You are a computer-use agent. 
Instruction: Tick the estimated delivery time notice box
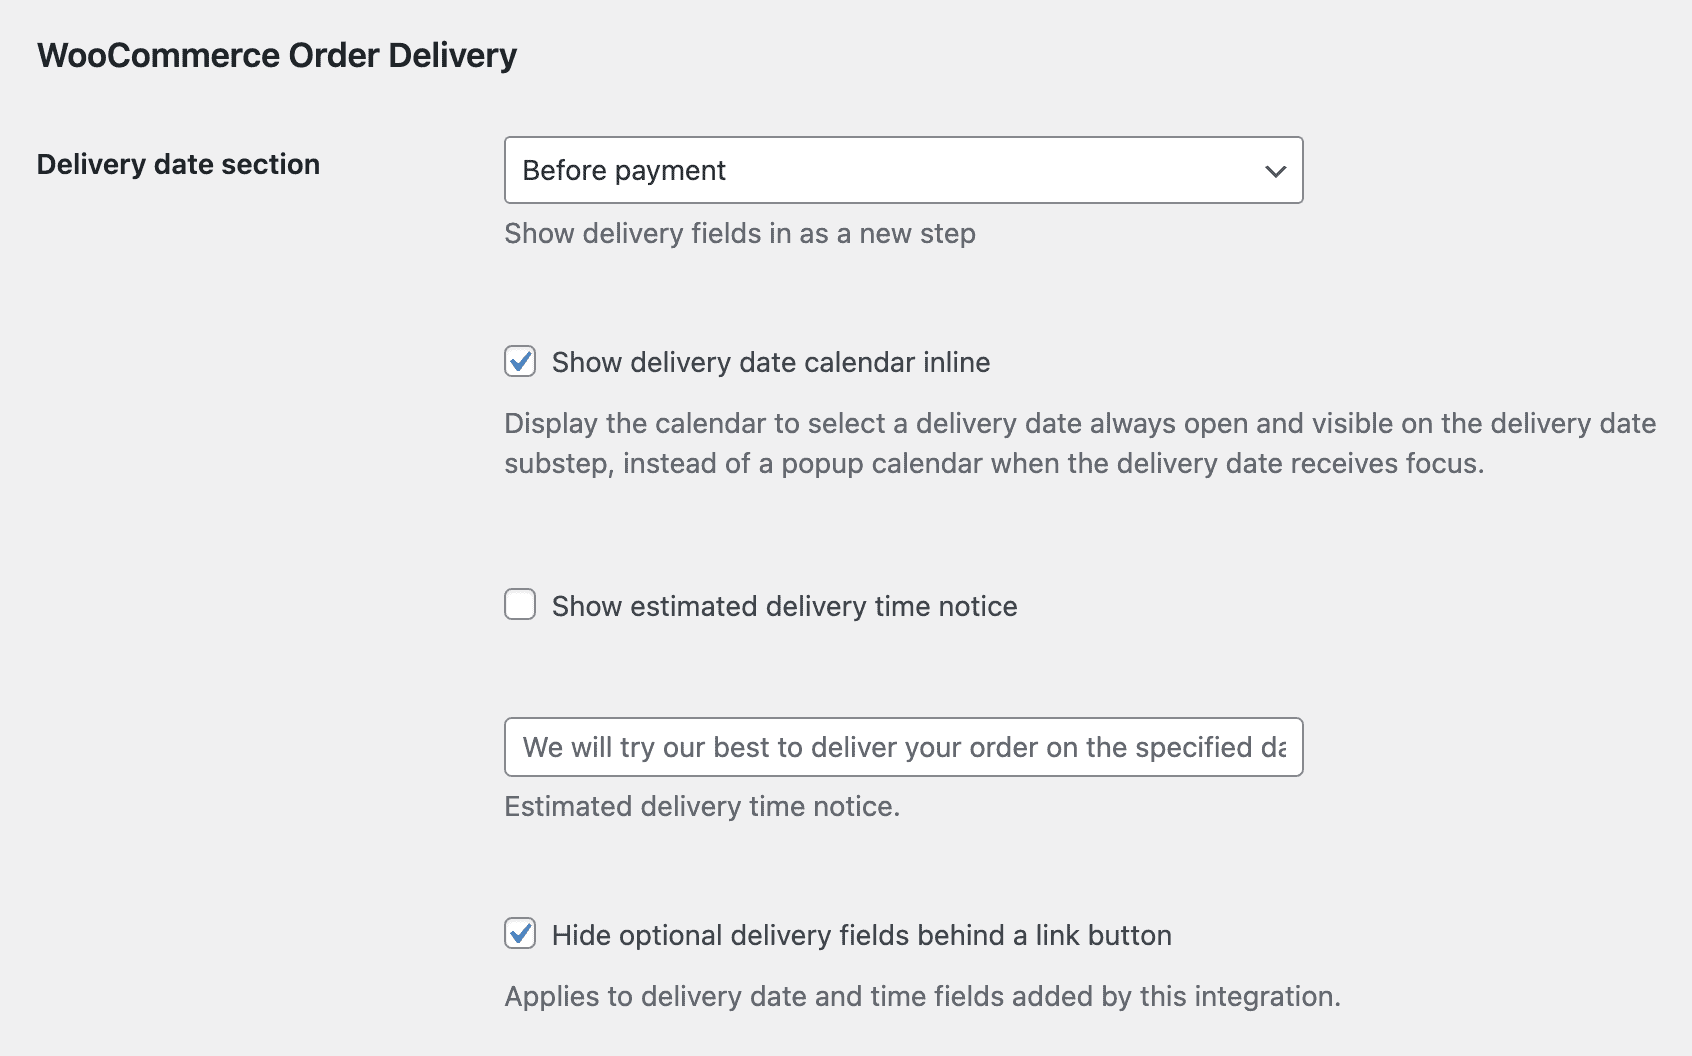coord(519,605)
